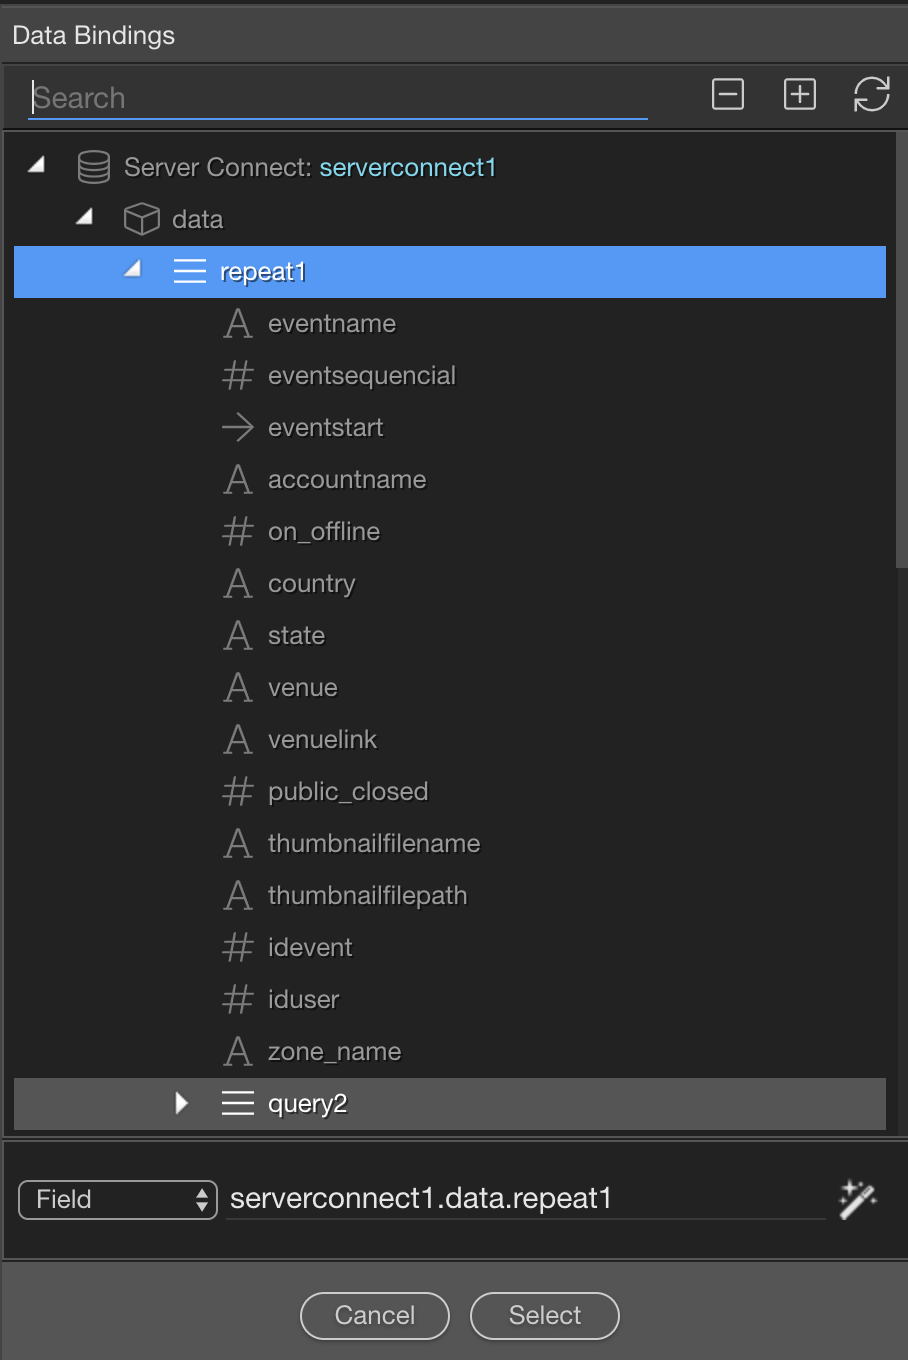The height and width of the screenshot is (1360, 908).
Task: Collapse the data node triangle
Action: coord(85,217)
